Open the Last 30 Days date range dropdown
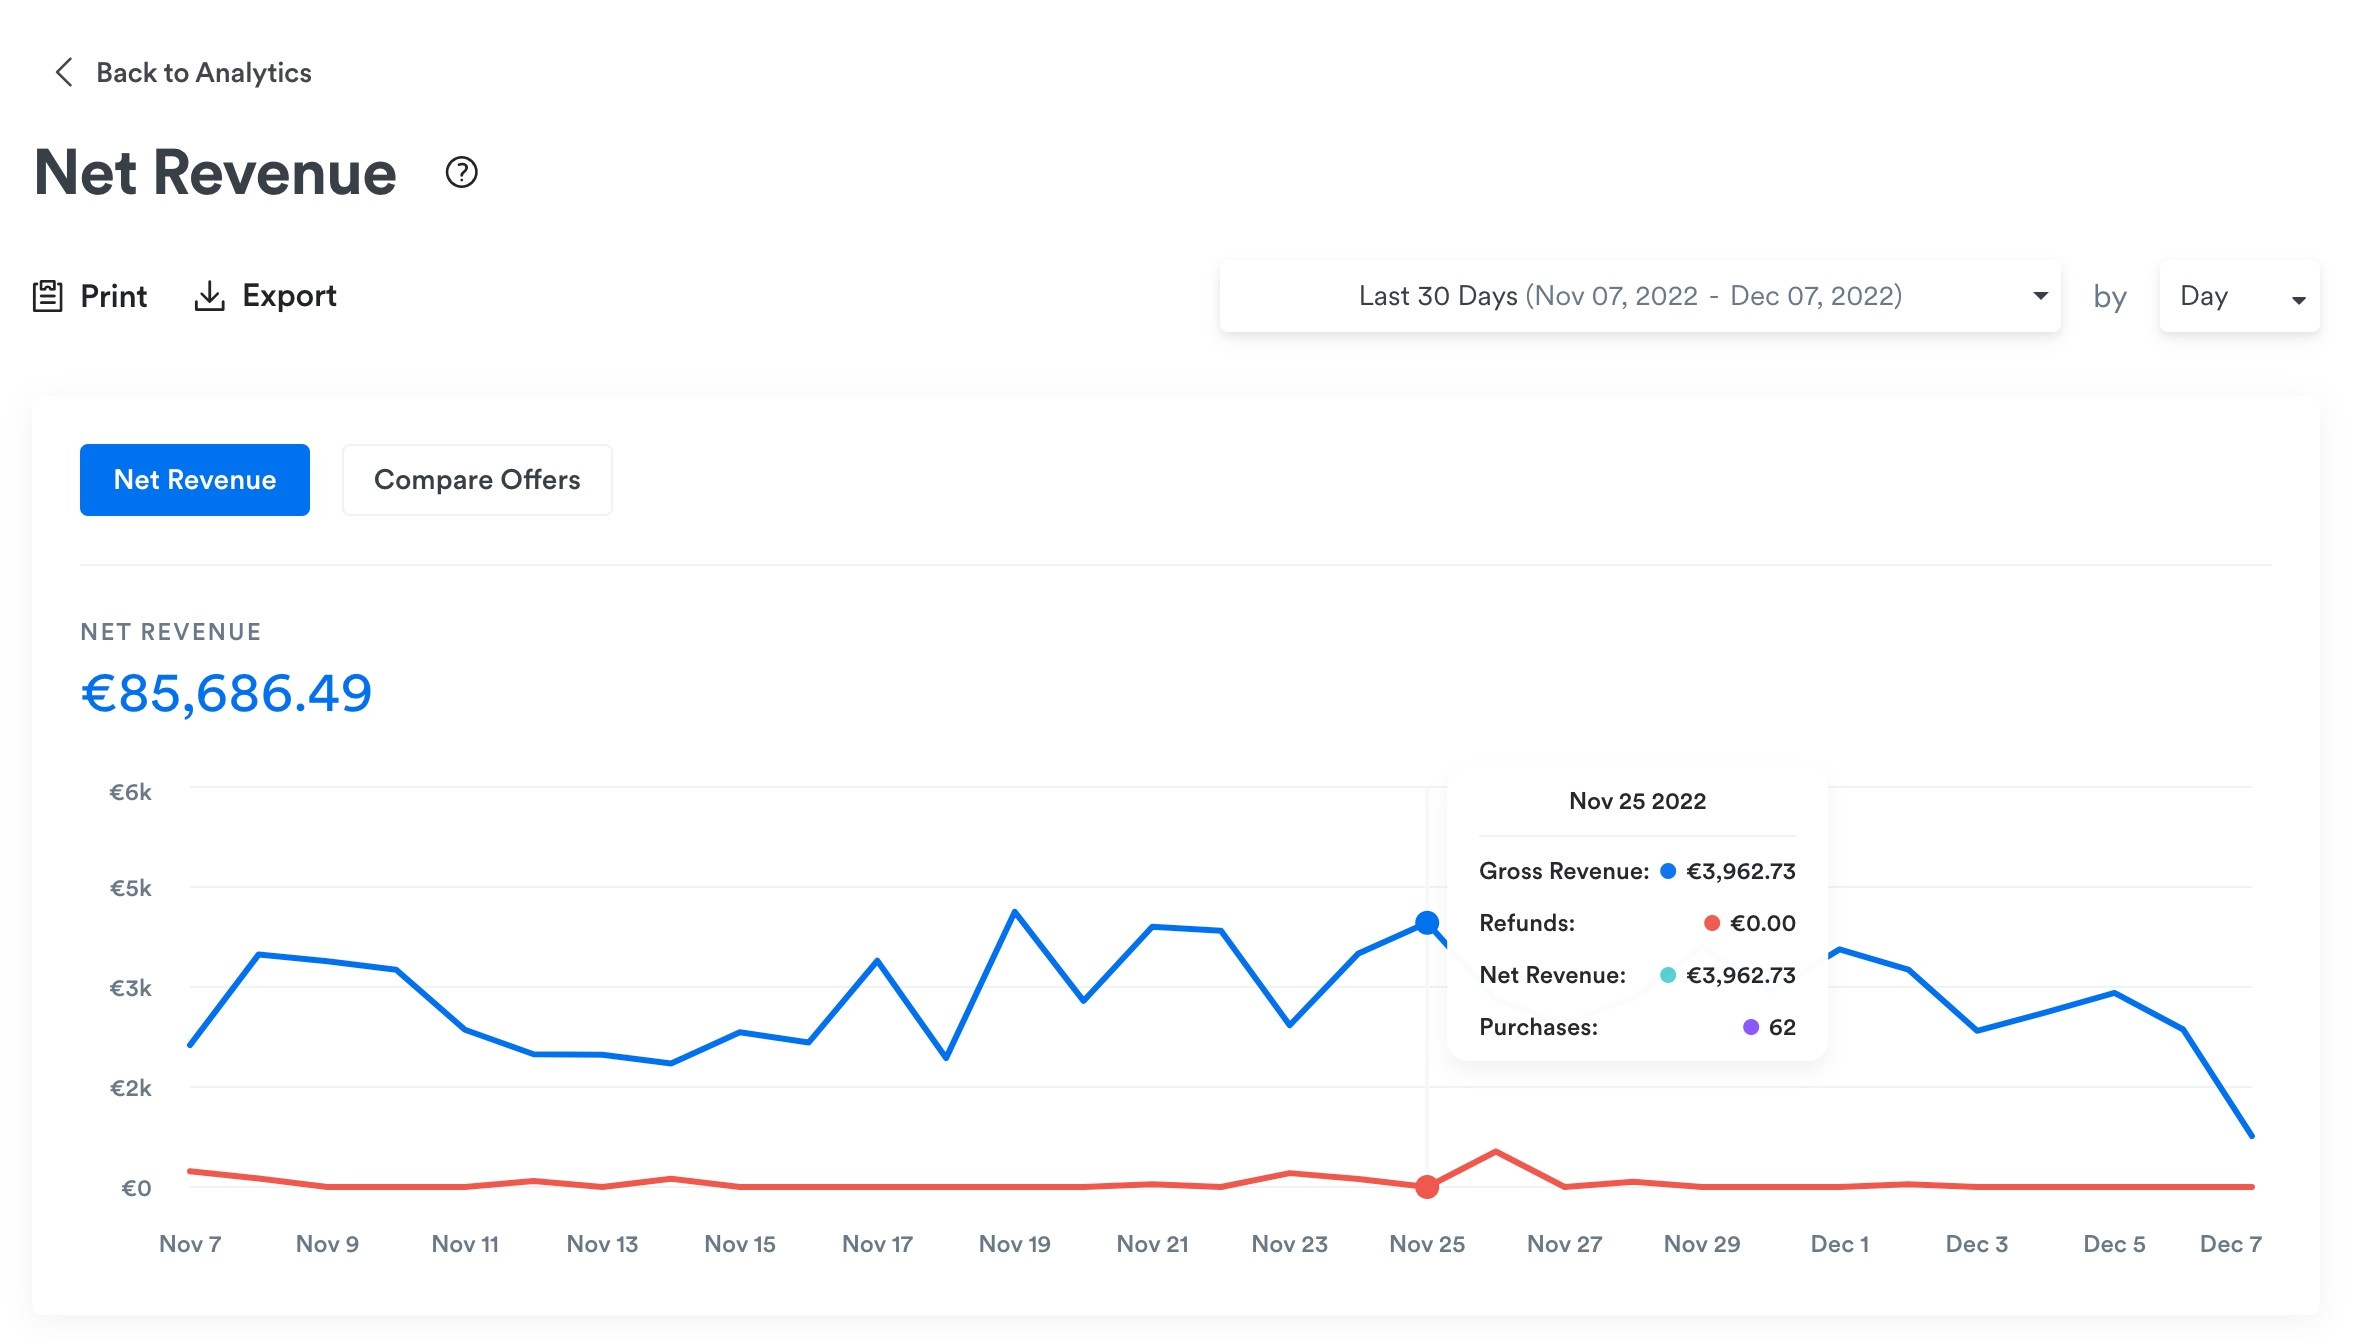The image size is (2354, 1340). coord(1630,296)
